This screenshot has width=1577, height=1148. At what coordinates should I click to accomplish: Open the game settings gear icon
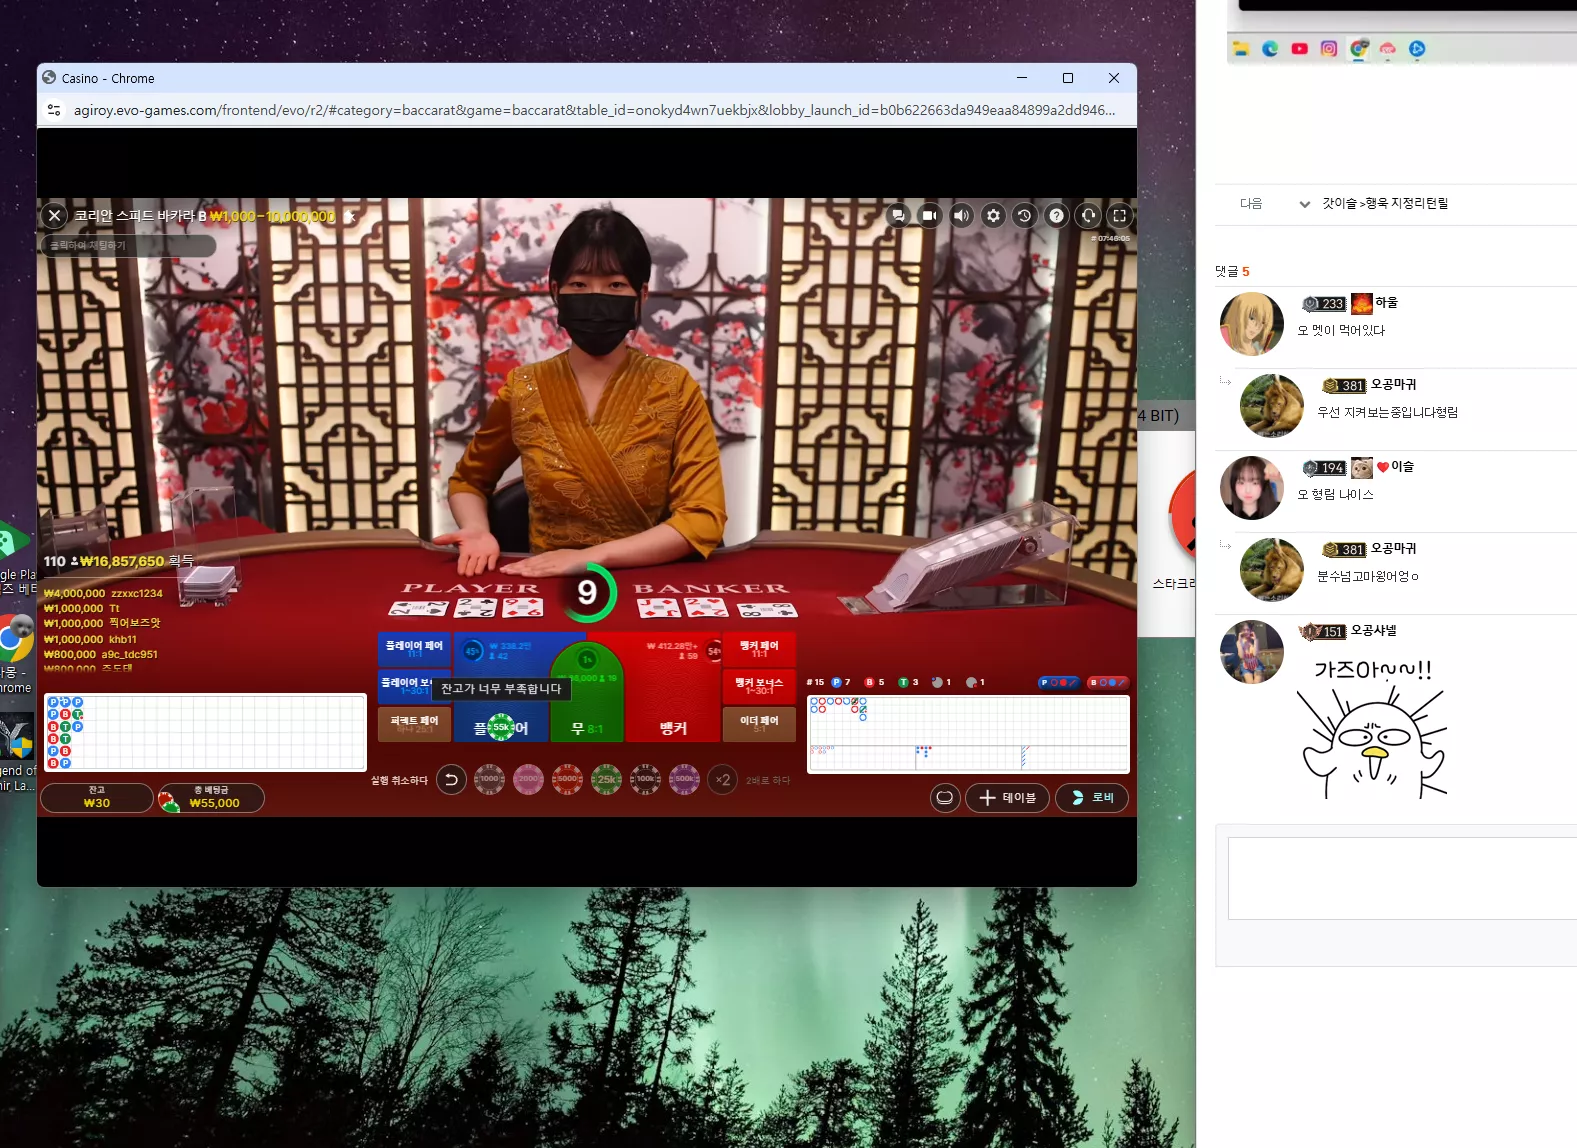tap(993, 215)
